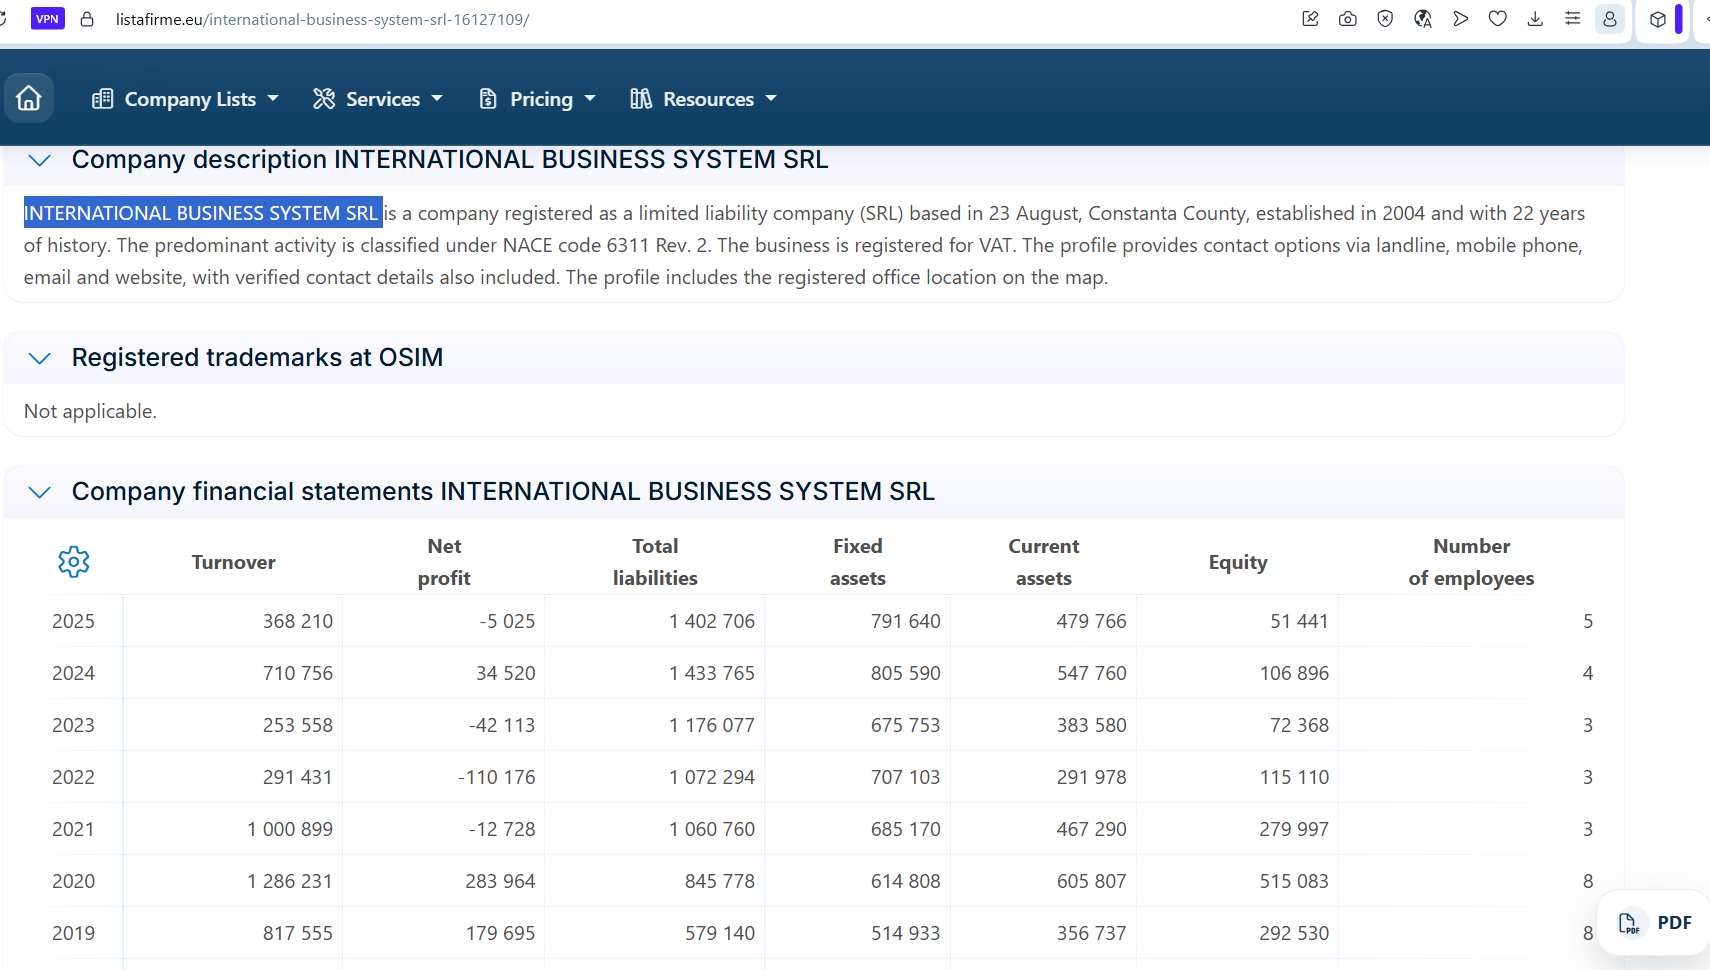The image size is (1710, 970).
Task: Click net profit value -42 113
Action: coord(502,725)
